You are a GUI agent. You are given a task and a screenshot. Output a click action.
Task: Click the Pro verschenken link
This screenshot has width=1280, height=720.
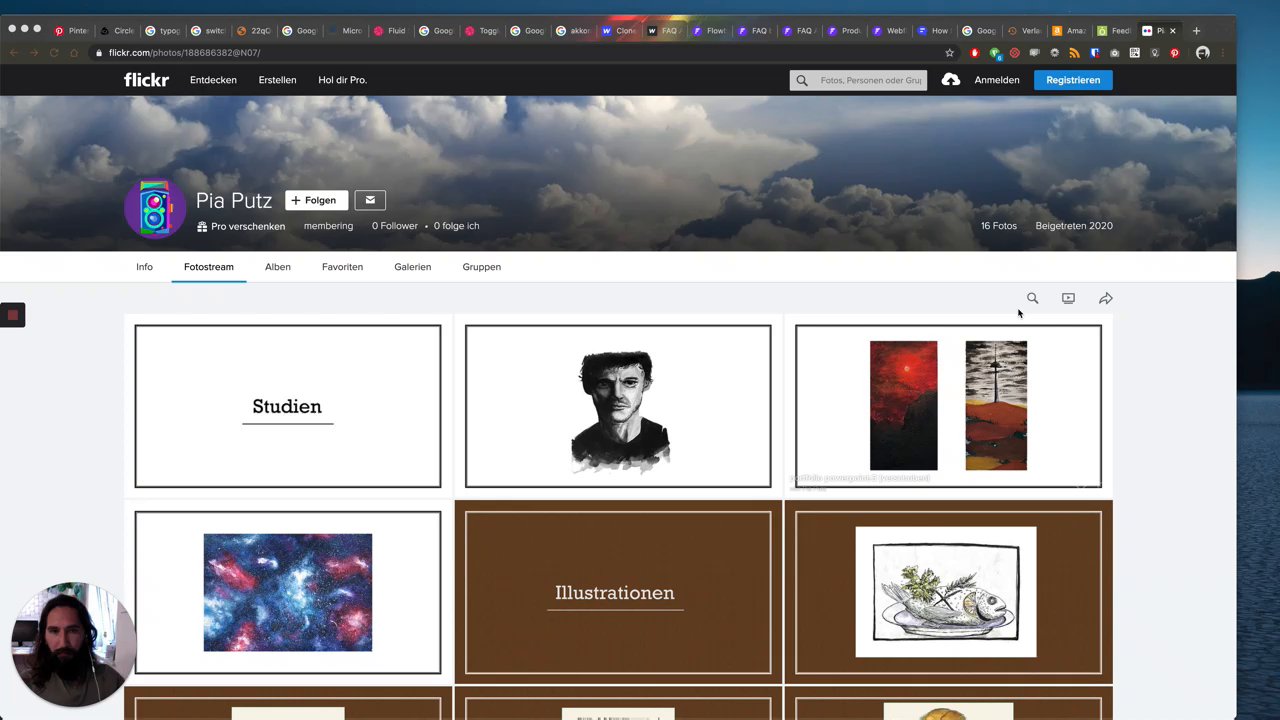tap(248, 227)
